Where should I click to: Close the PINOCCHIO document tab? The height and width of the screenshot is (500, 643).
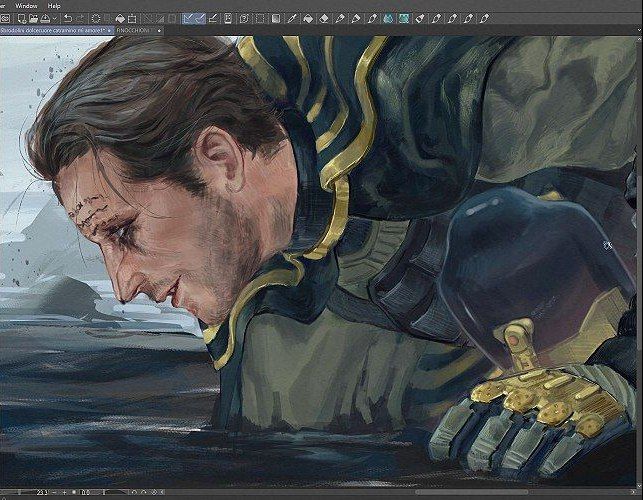point(159,30)
